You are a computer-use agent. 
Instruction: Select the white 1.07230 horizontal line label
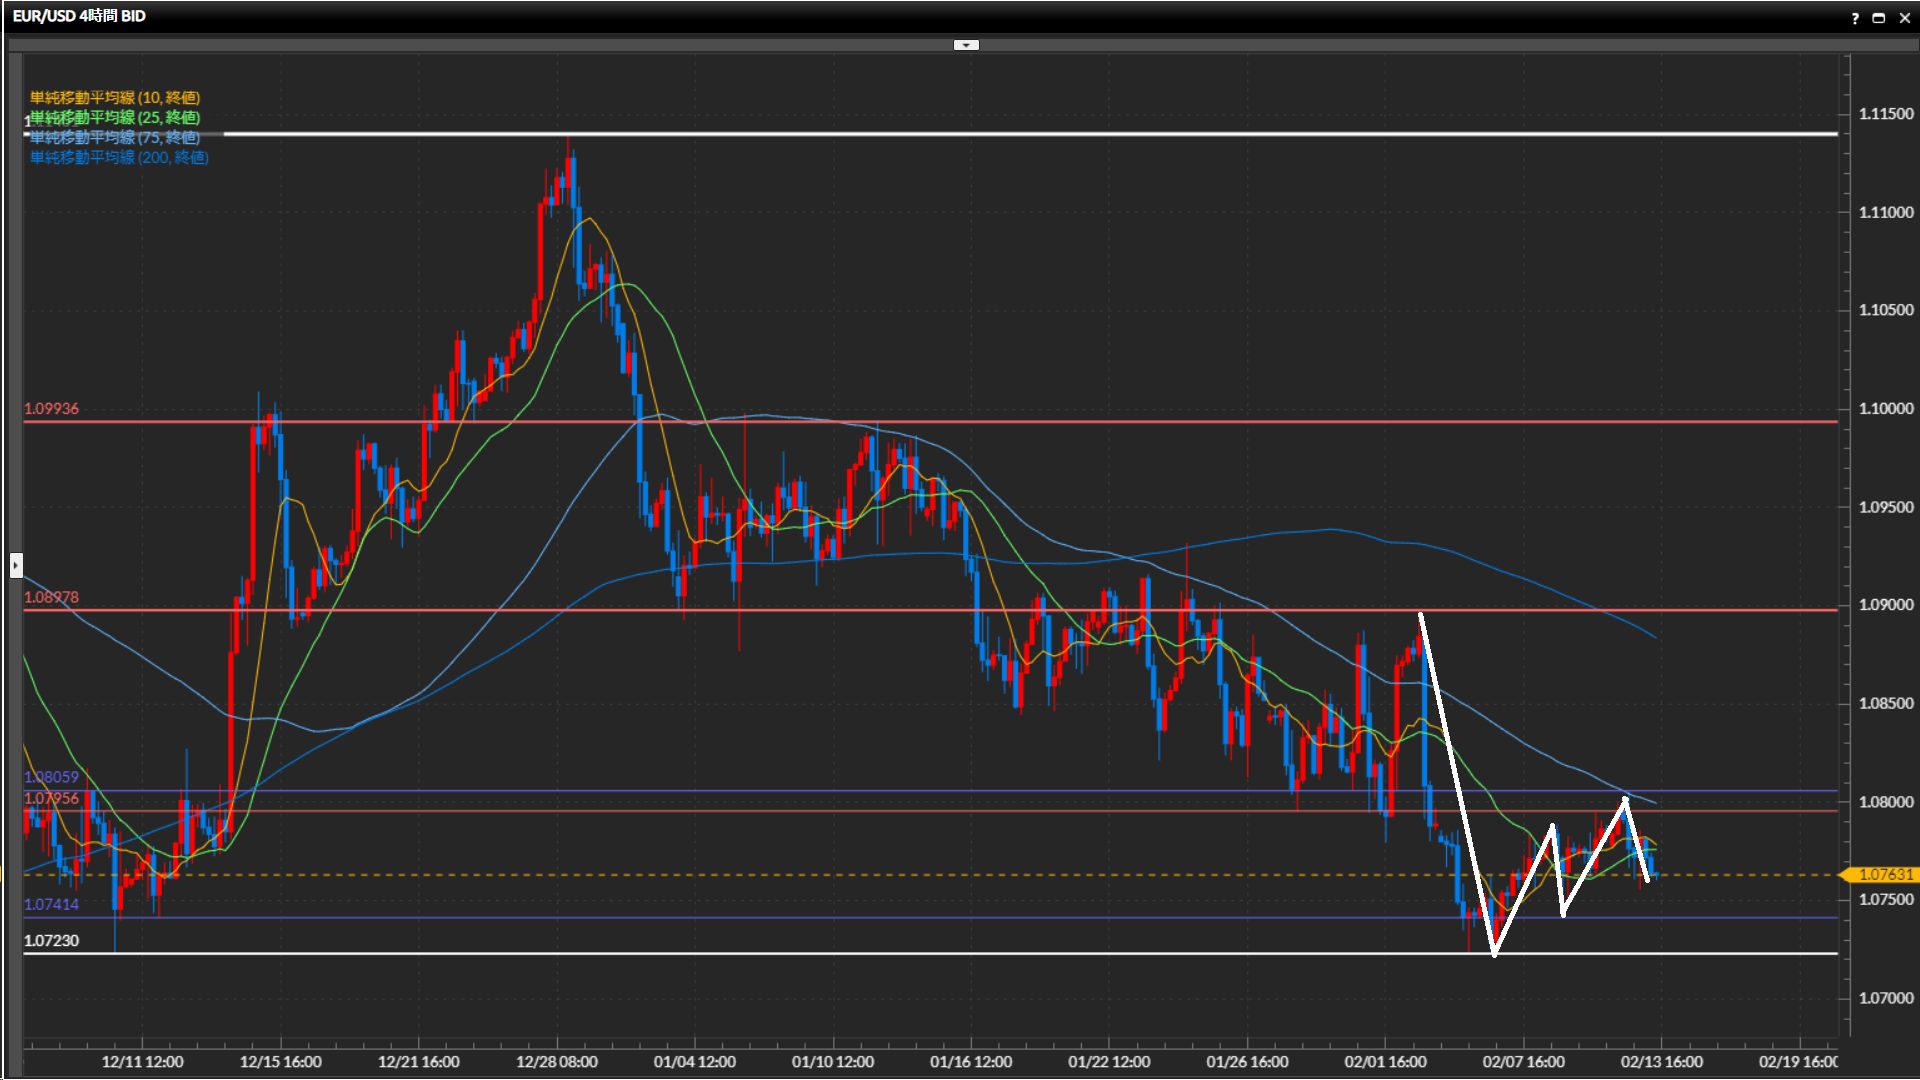pyautogui.click(x=51, y=940)
